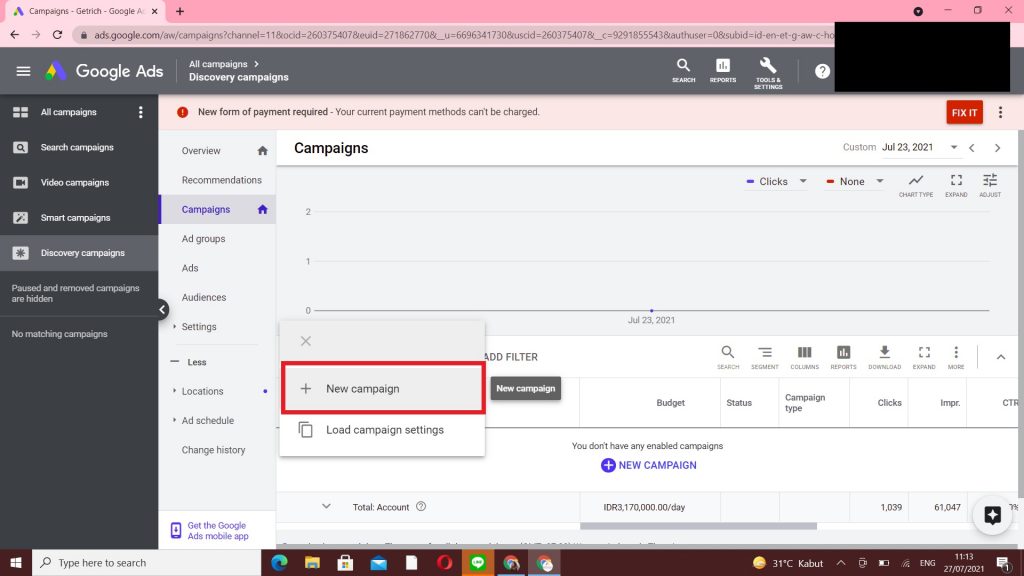Collapse the chart with the up chevron

1000,357
